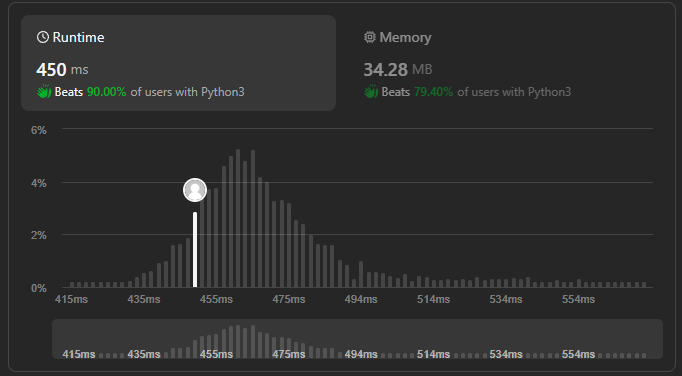The height and width of the screenshot is (376, 682).
Task: Select the Runtime stats card
Action: (x=178, y=63)
